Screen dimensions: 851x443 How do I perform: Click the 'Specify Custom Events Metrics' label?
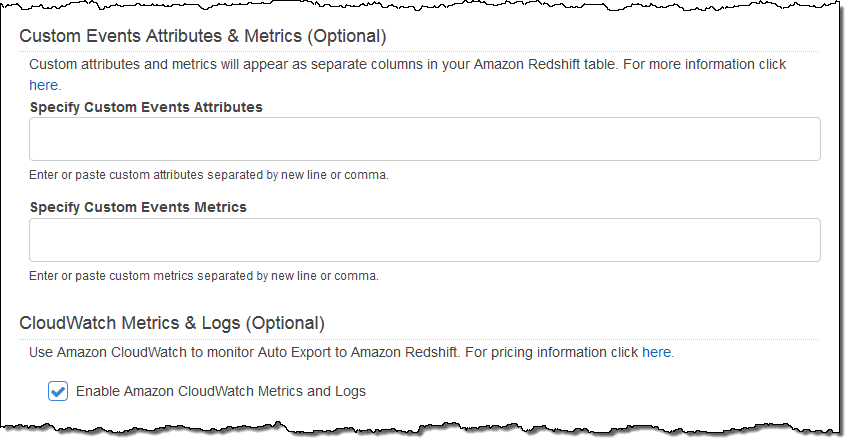[138, 207]
